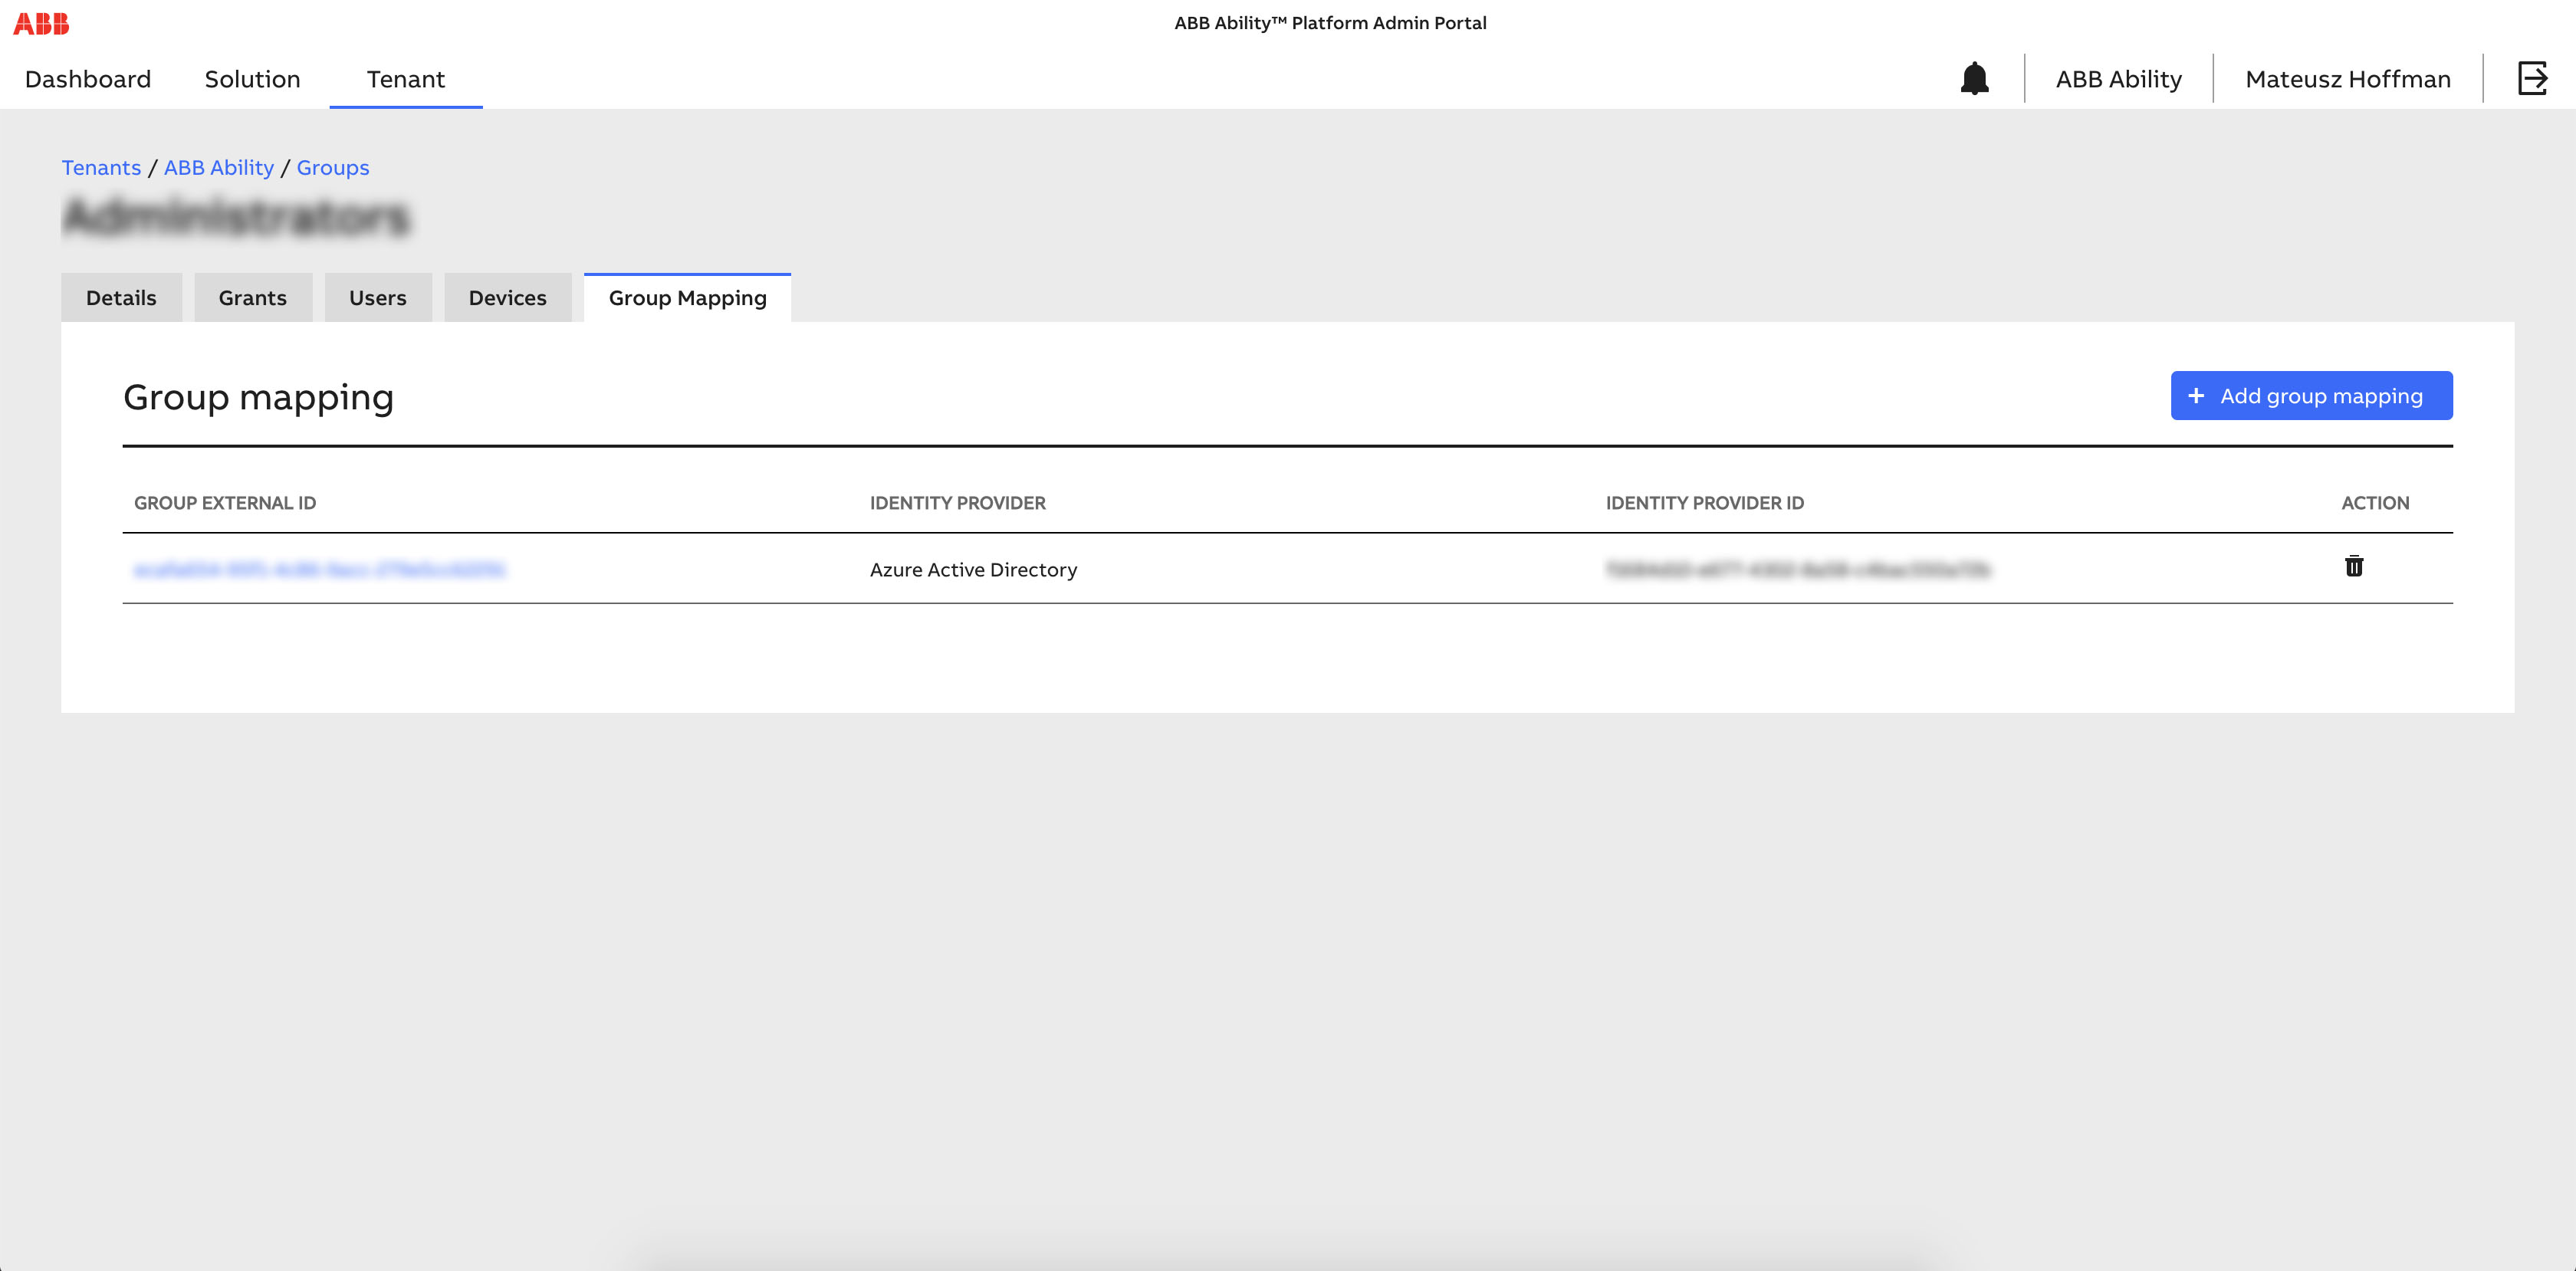Click the Group mapping heading
This screenshot has height=1271, width=2576.
pos(258,397)
